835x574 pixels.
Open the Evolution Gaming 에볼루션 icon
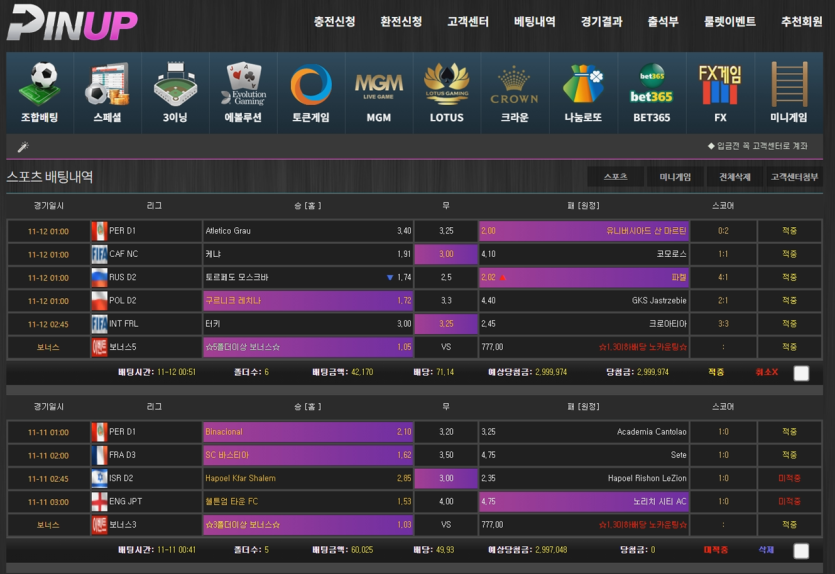(243, 84)
